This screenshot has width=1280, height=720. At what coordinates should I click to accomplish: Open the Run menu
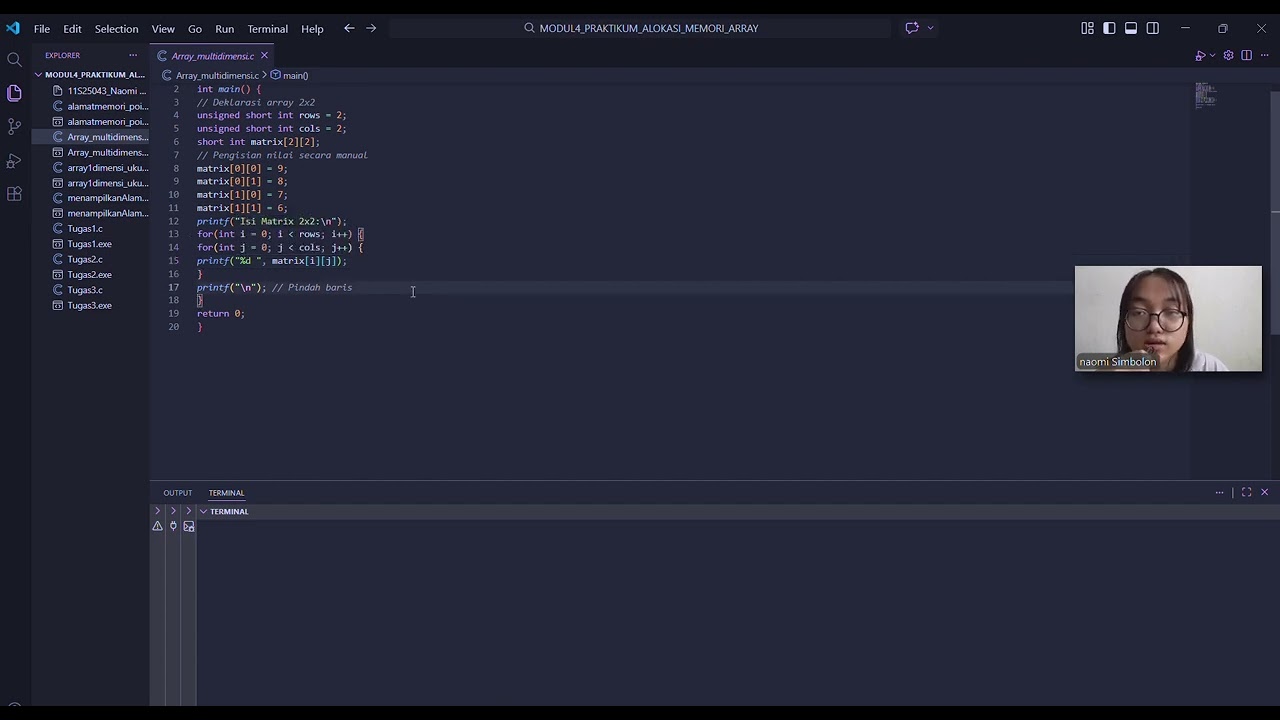coord(224,28)
